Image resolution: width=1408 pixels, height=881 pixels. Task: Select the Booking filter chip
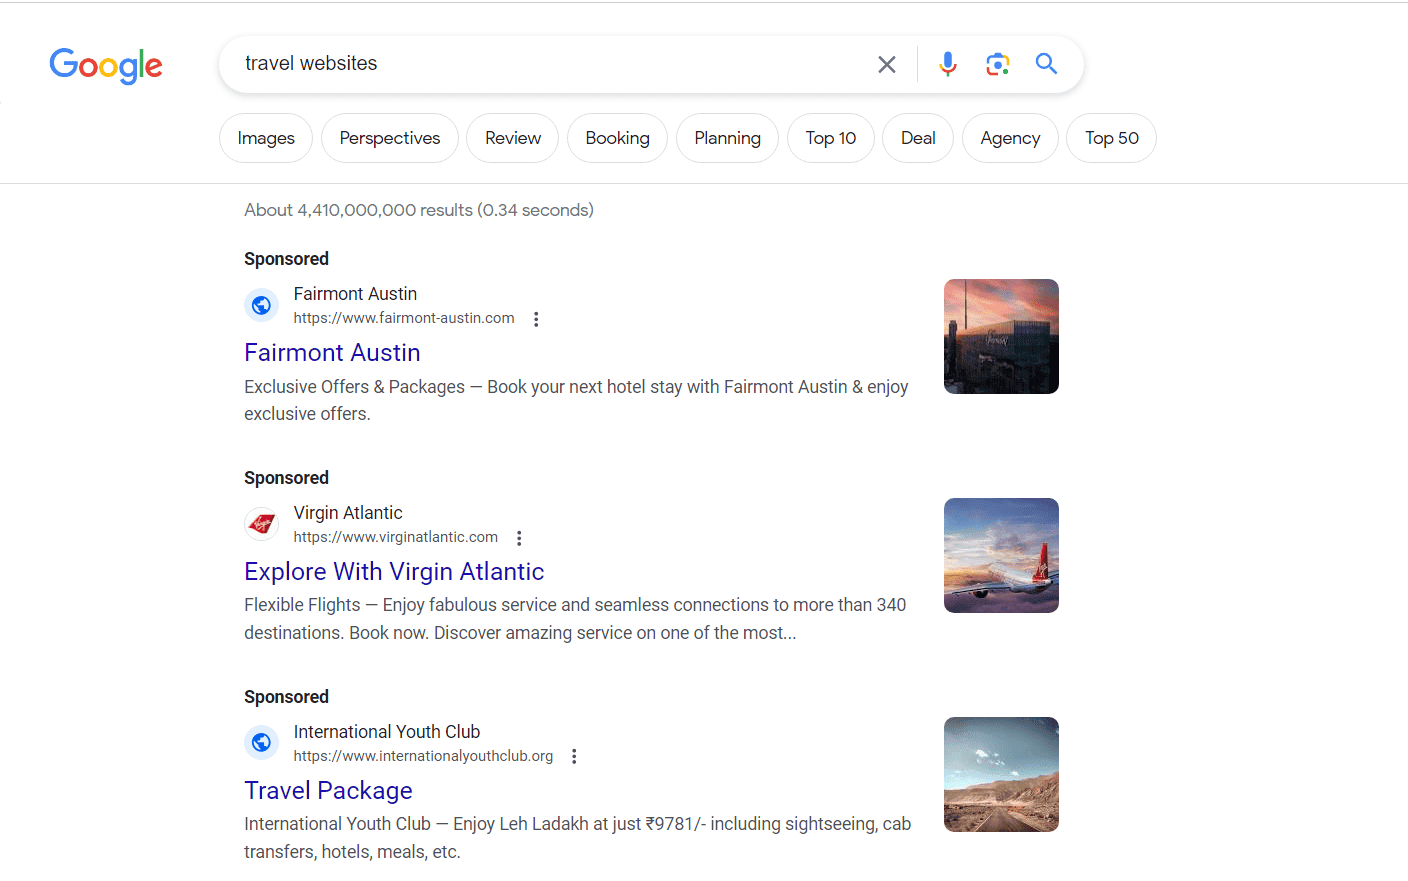coord(617,138)
